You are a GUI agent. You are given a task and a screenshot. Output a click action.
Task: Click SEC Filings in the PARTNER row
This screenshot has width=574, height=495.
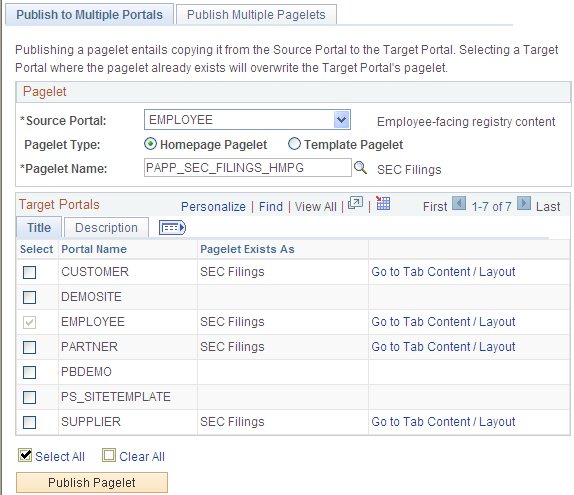click(x=232, y=346)
